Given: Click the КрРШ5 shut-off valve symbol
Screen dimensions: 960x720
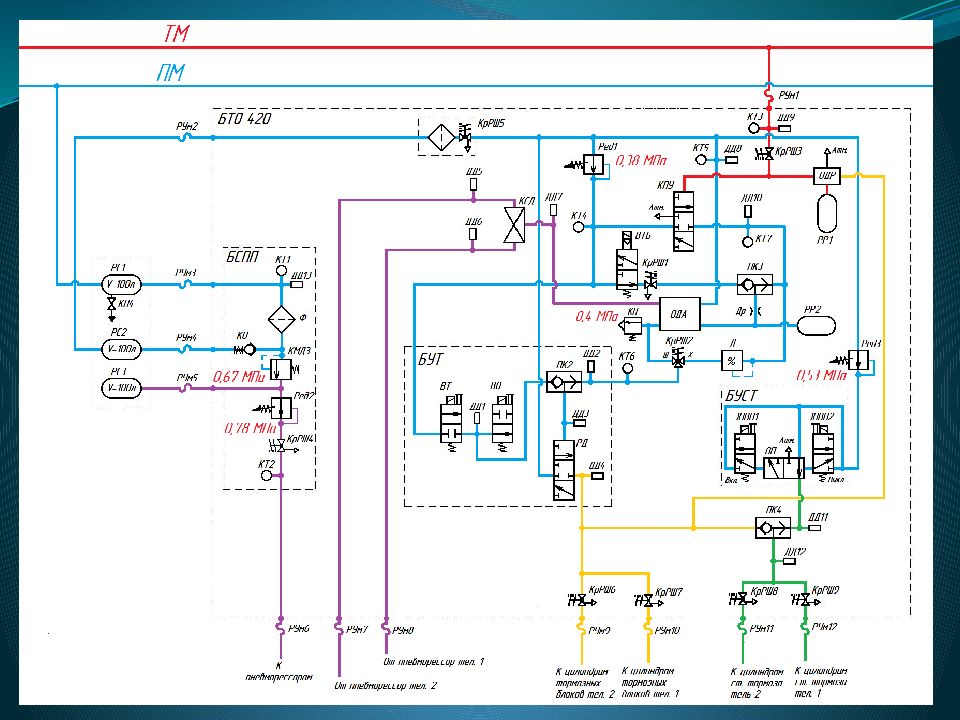Looking at the screenshot, I should tap(465, 138).
